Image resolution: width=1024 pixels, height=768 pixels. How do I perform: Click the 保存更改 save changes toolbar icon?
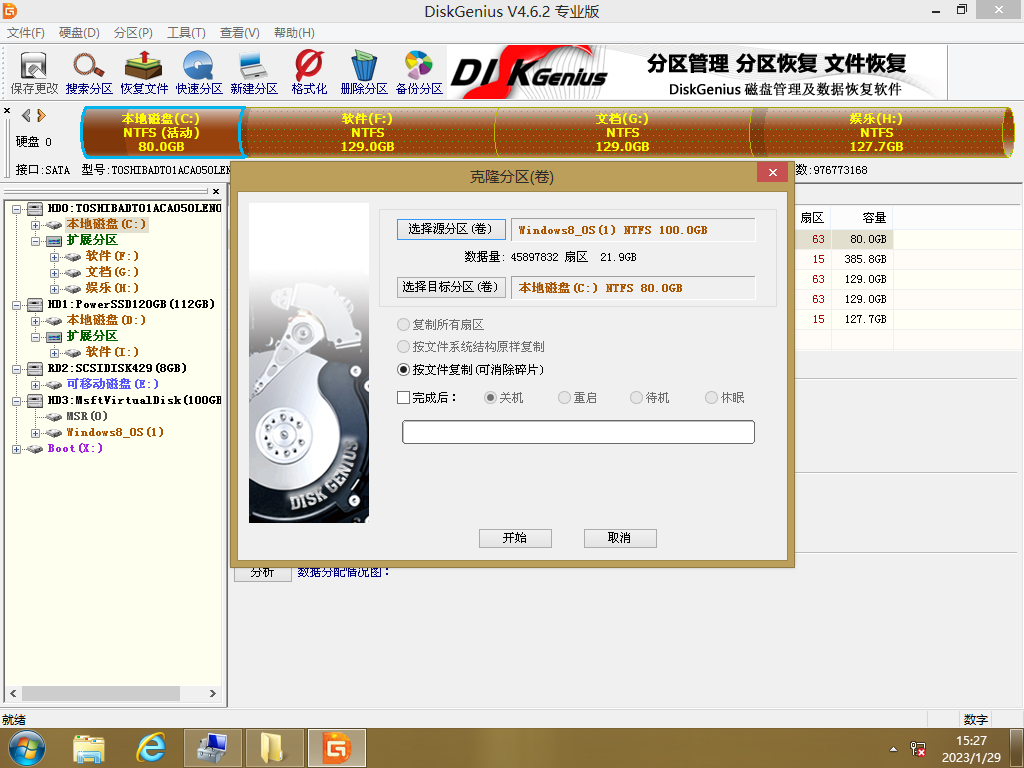34,72
